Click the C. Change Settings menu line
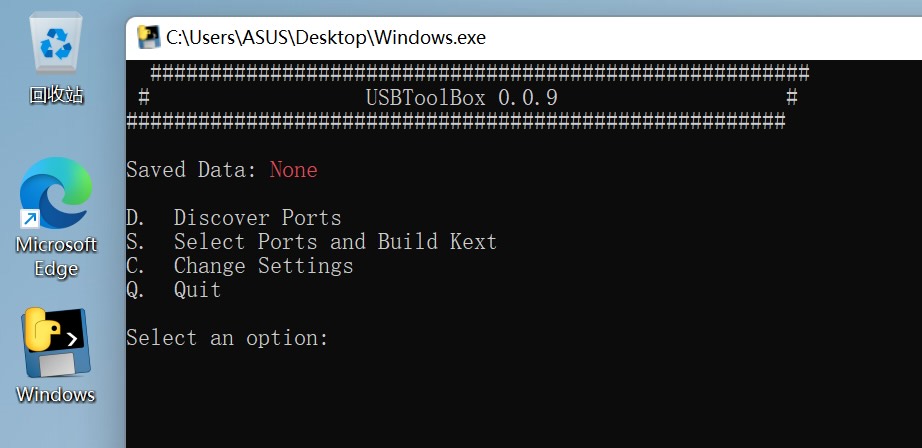 tap(239, 266)
